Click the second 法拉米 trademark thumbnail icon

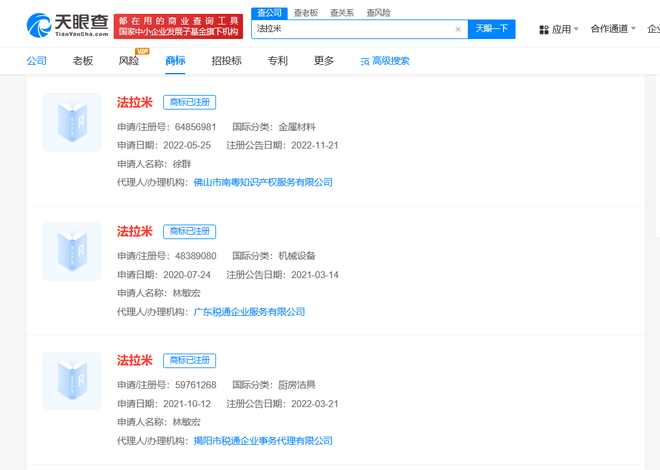coord(72,252)
